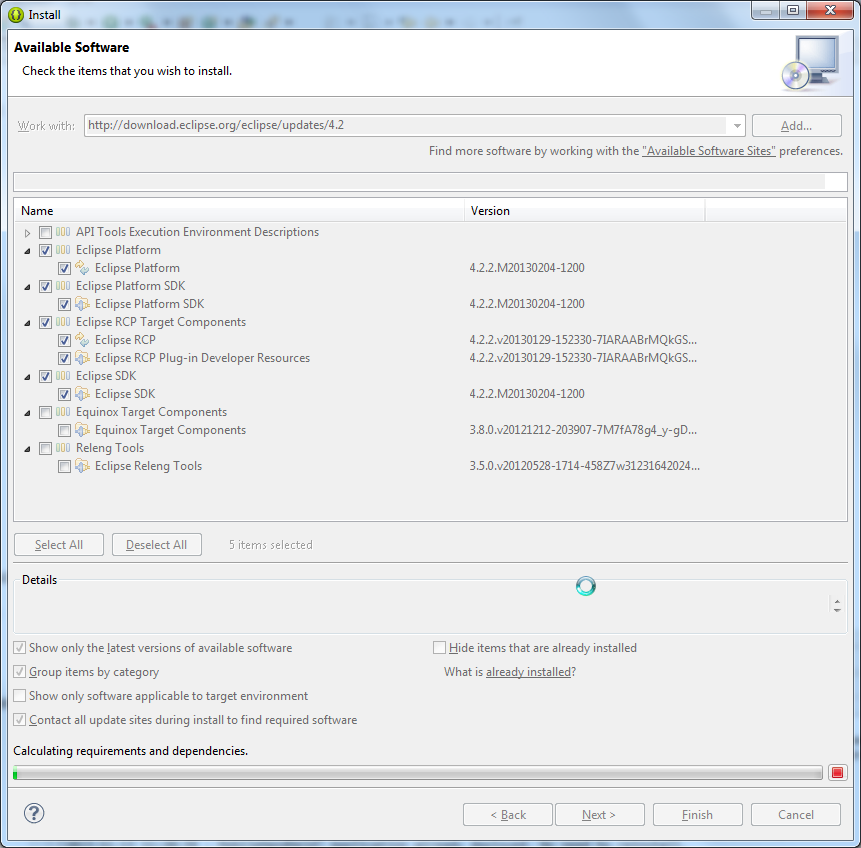Screen dimensions: 861x848
Task: Cancel the Install dialog
Action: [796, 814]
